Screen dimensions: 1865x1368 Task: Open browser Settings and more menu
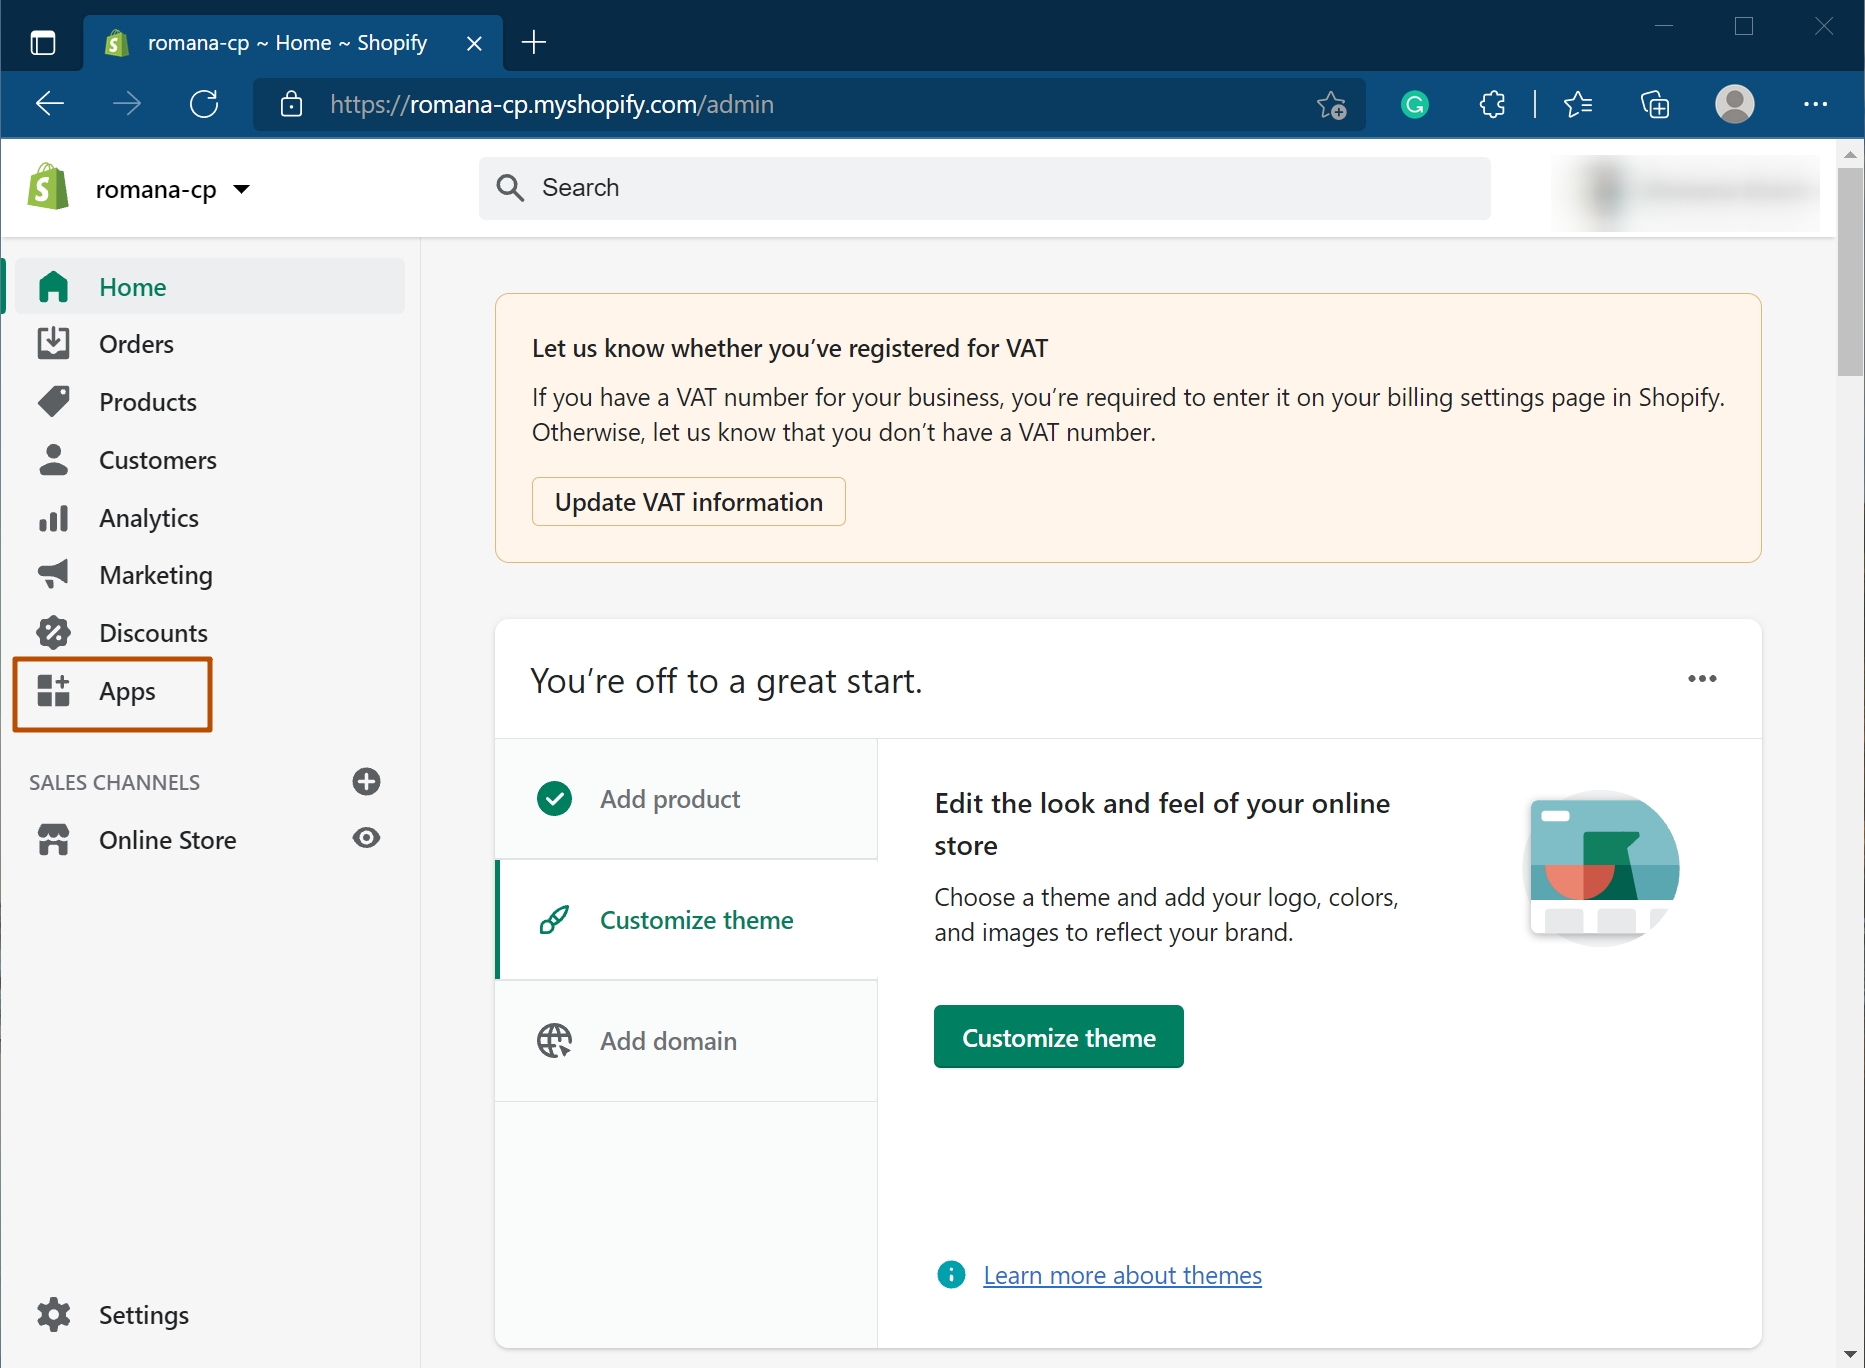tap(1816, 104)
